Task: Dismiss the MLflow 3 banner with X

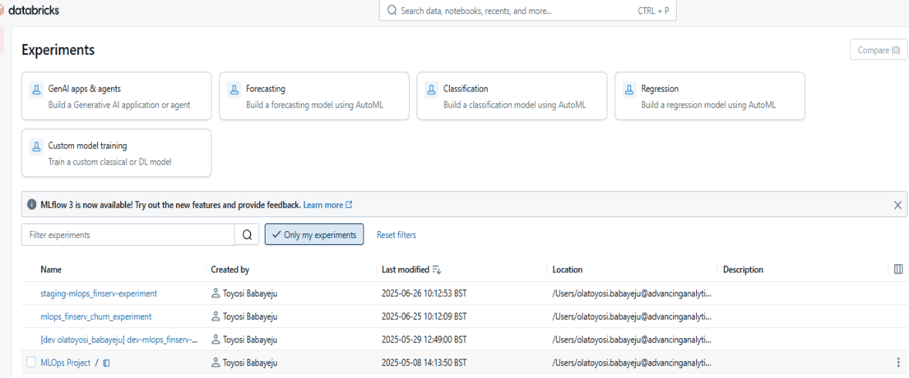Action: pyautogui.click(x=897, y=205)
